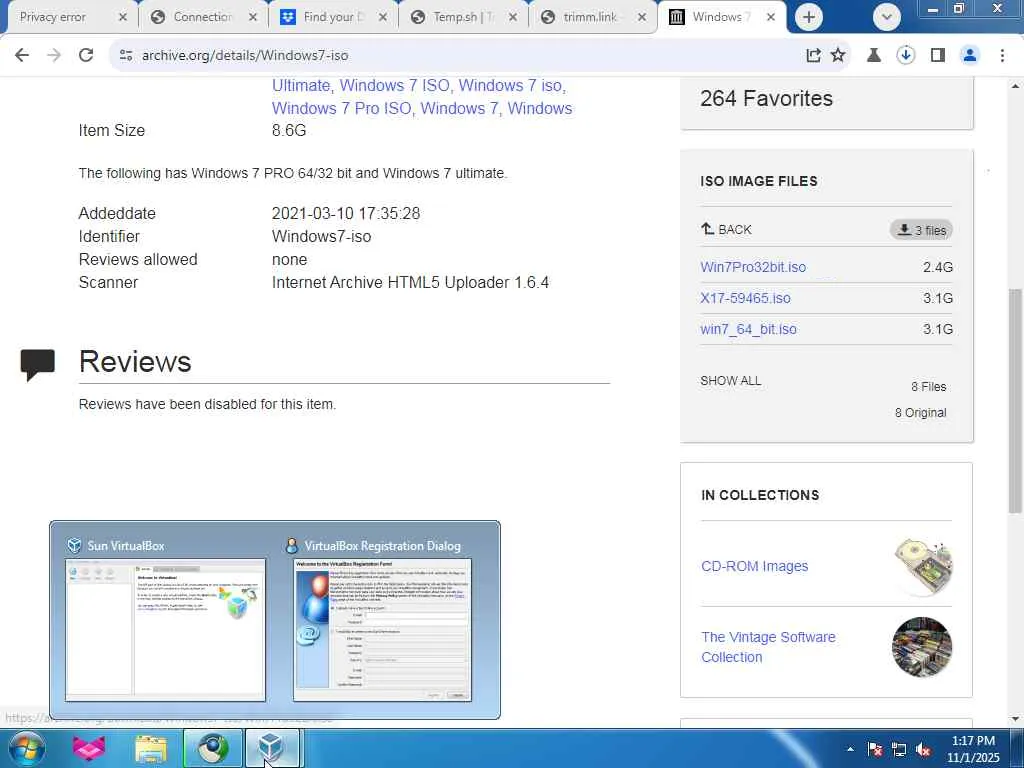1024x768 pixels.
Task: Download X17-59465.iso file
Action: (745, 298)
